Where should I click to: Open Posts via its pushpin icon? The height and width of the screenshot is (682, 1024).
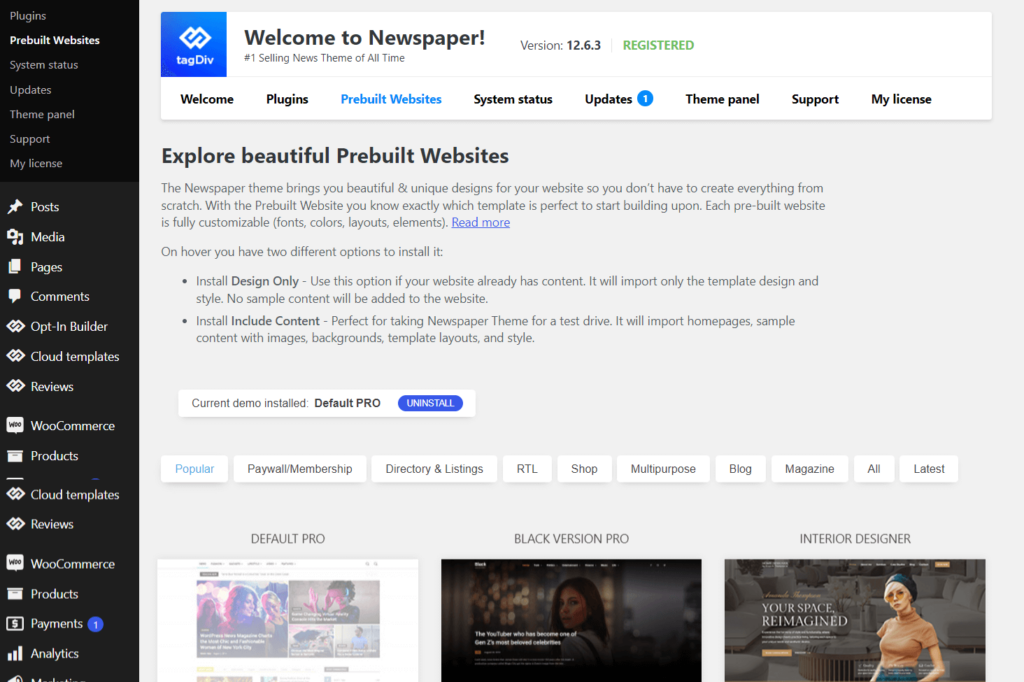(x=15, y=207)
